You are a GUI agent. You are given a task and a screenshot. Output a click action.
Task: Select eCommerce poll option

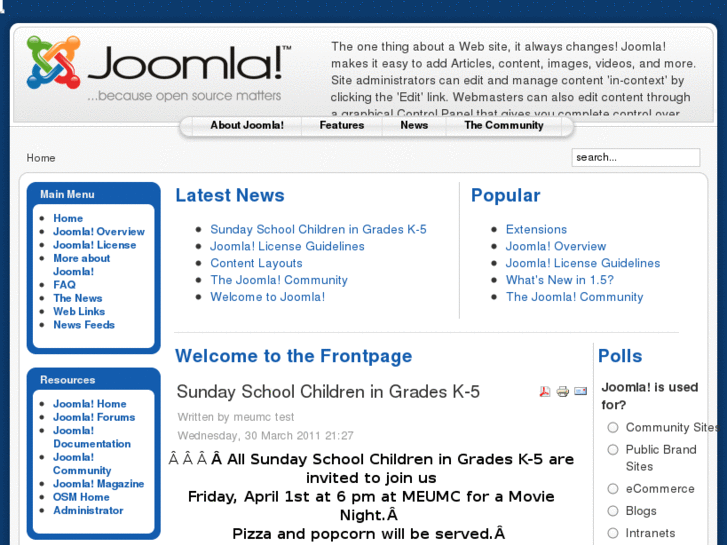tap(613, 488)
